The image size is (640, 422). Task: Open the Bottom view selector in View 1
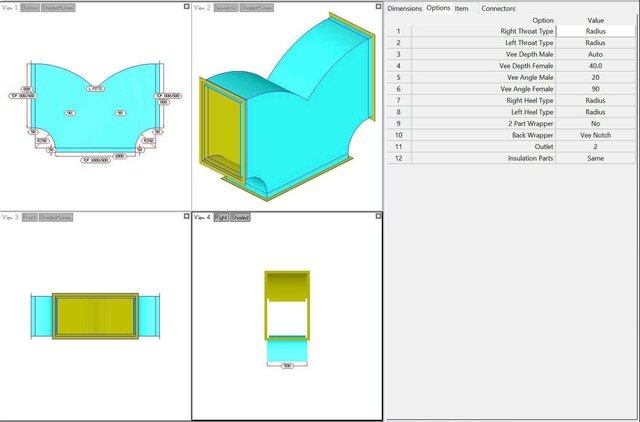[30, 7]
